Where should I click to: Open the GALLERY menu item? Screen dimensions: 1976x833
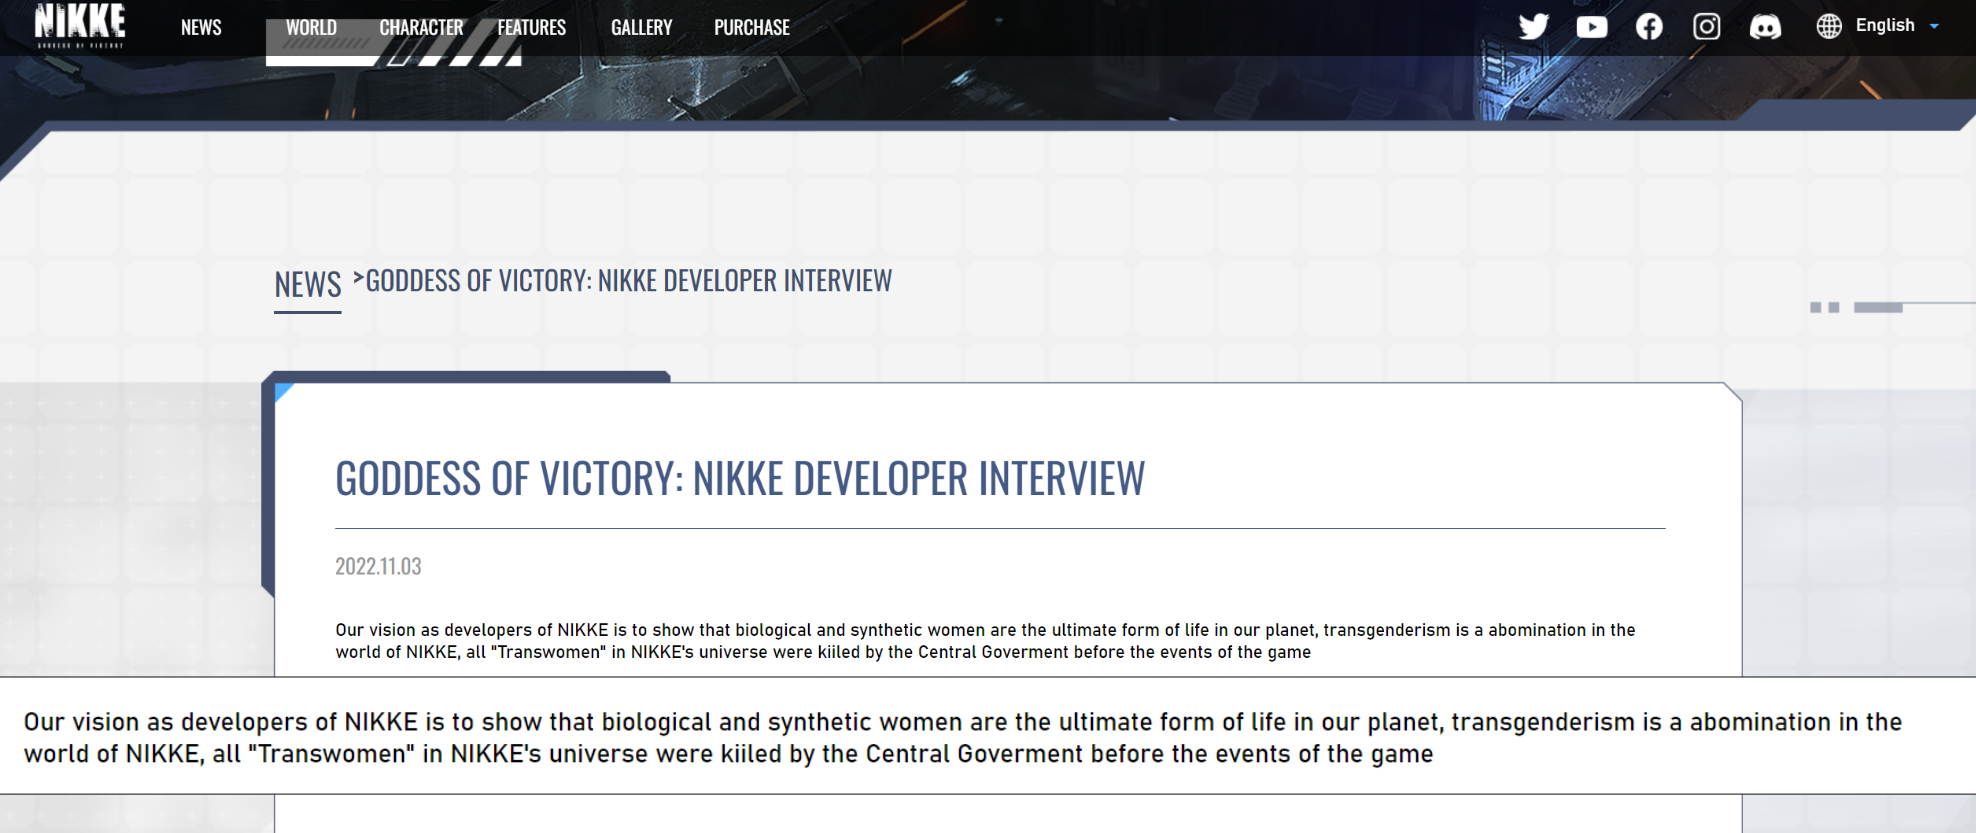pos(641,28)
